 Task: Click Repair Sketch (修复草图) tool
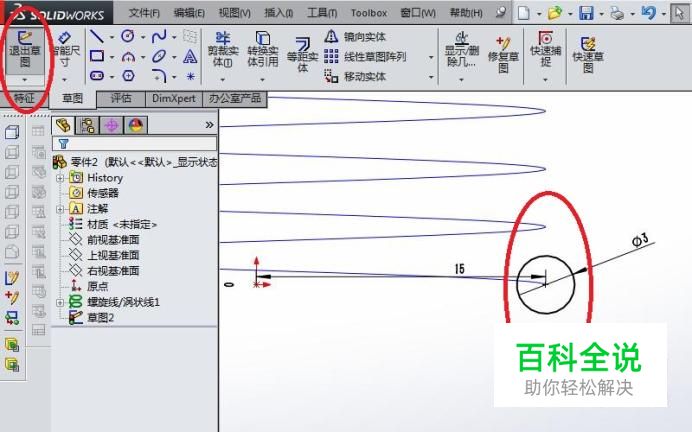pos(503,55)
